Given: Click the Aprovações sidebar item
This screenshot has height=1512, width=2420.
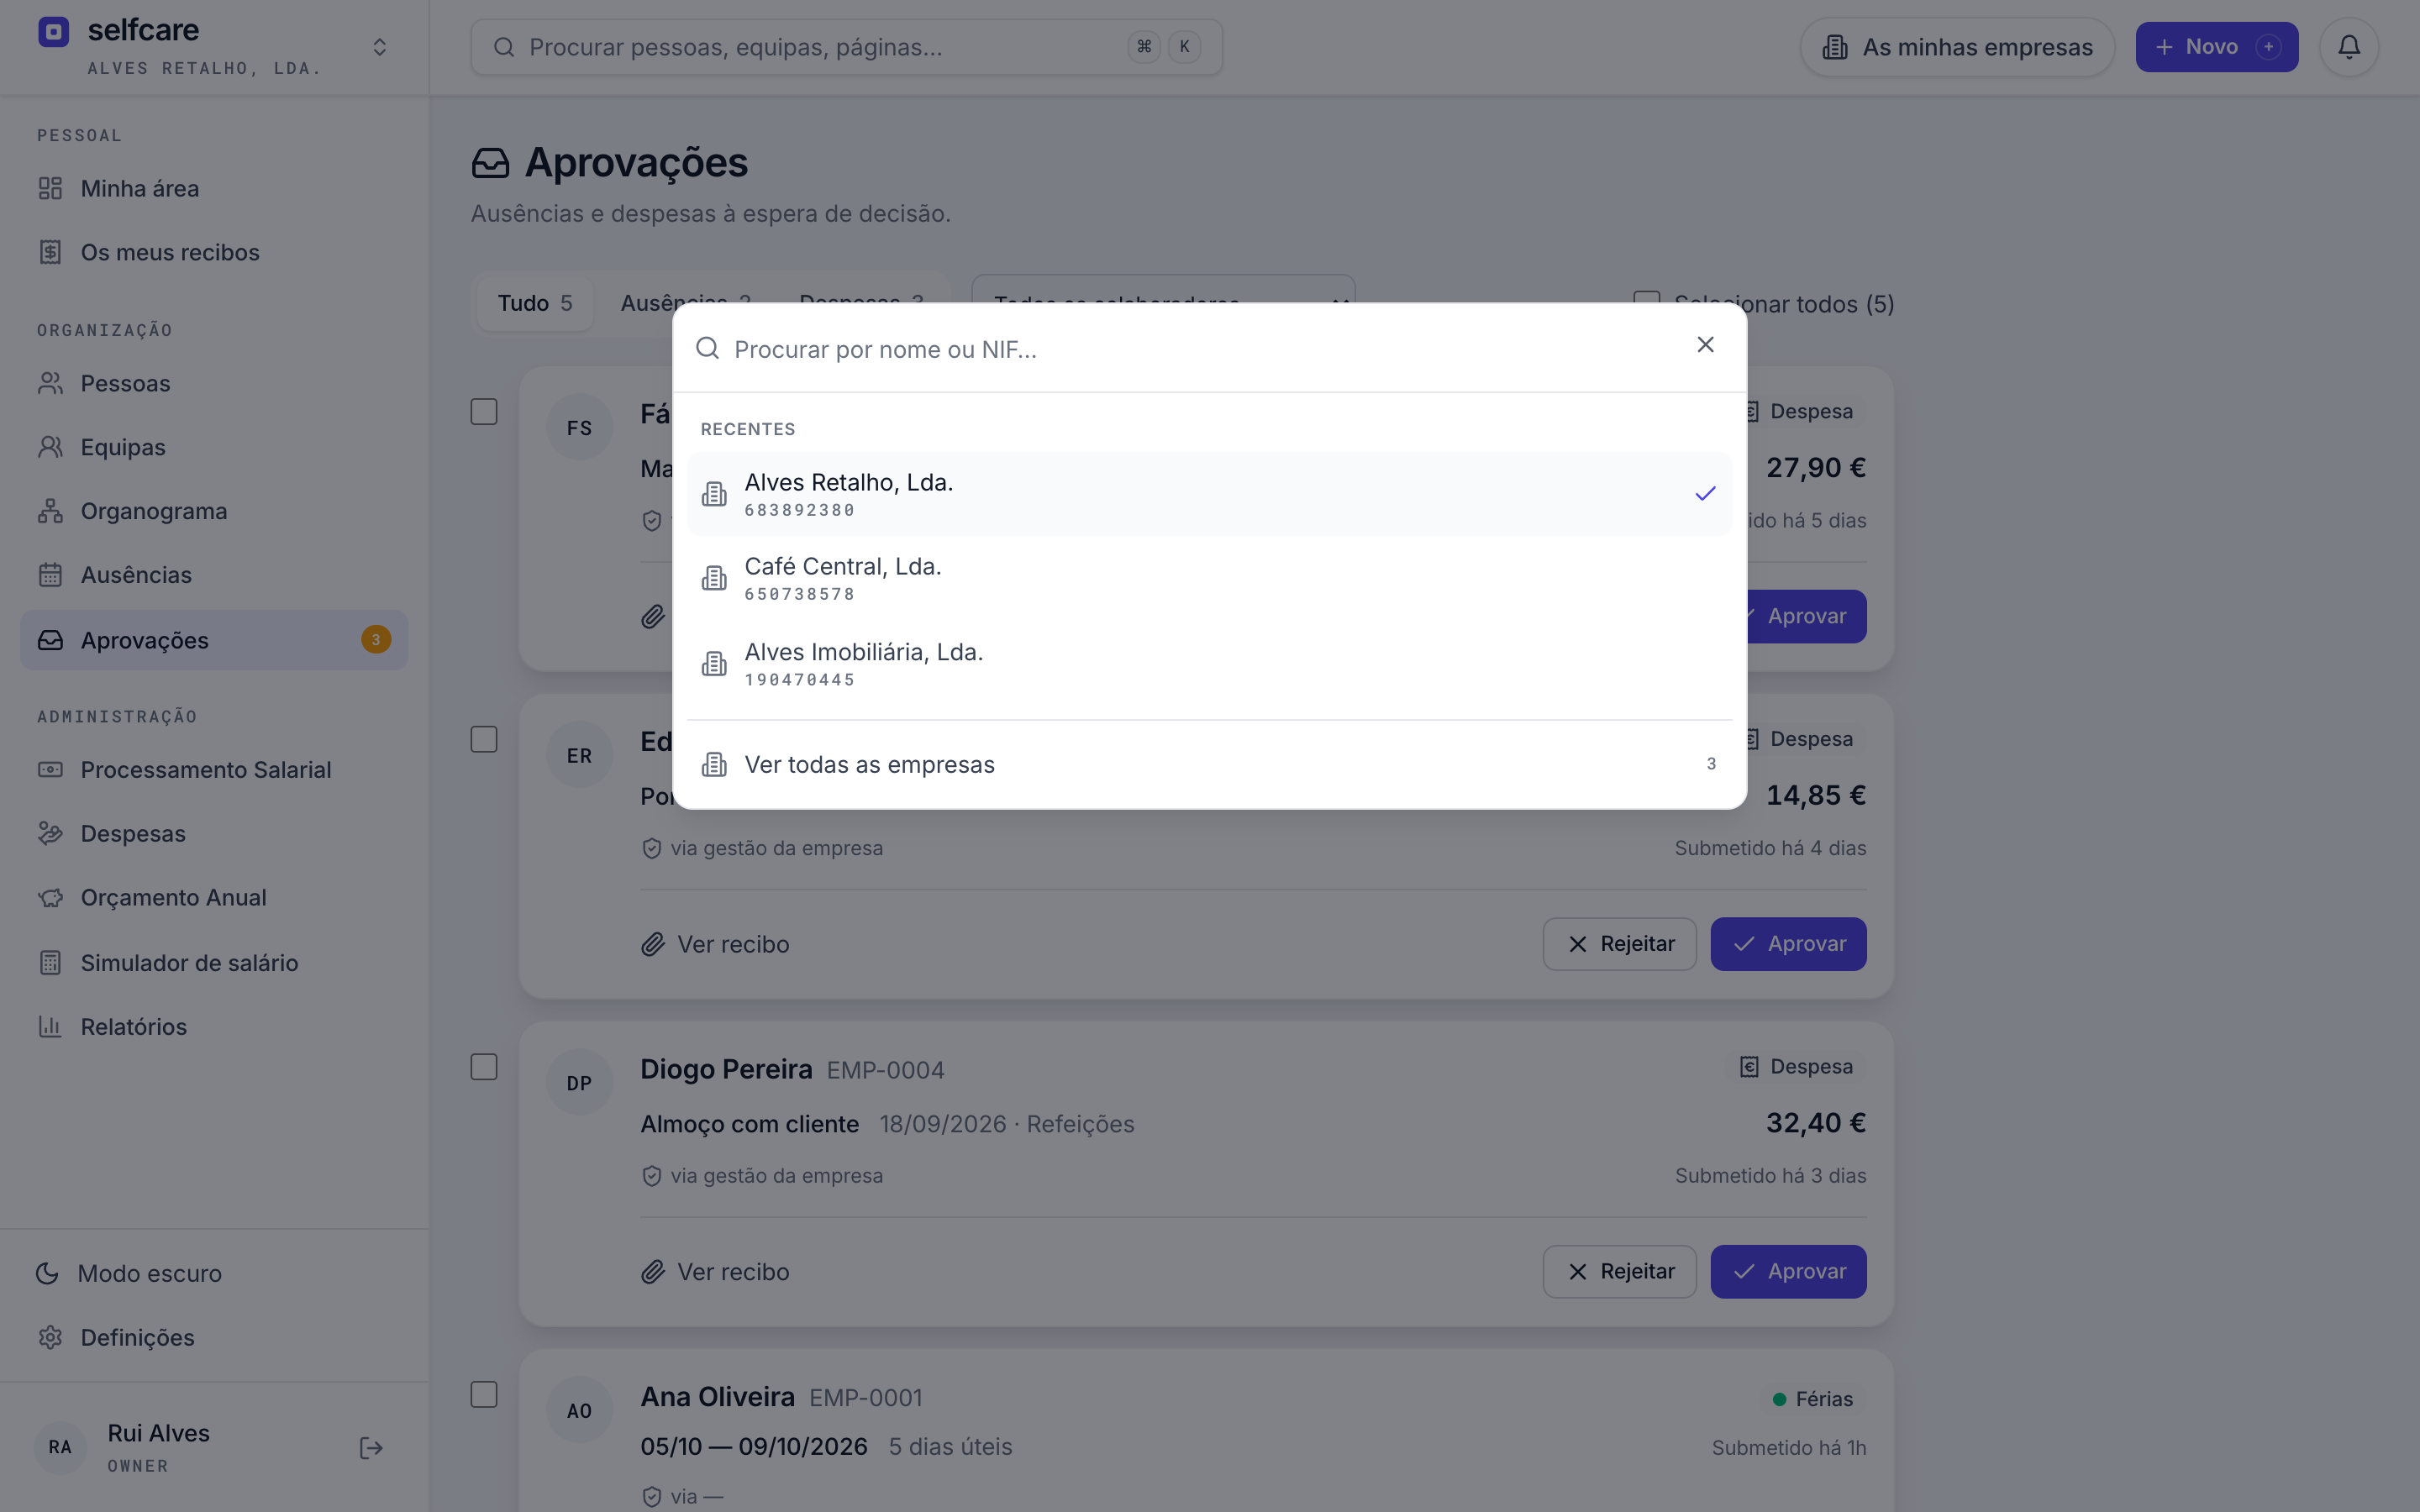Looking at the screenshot, I should click(x=214, y=640).
